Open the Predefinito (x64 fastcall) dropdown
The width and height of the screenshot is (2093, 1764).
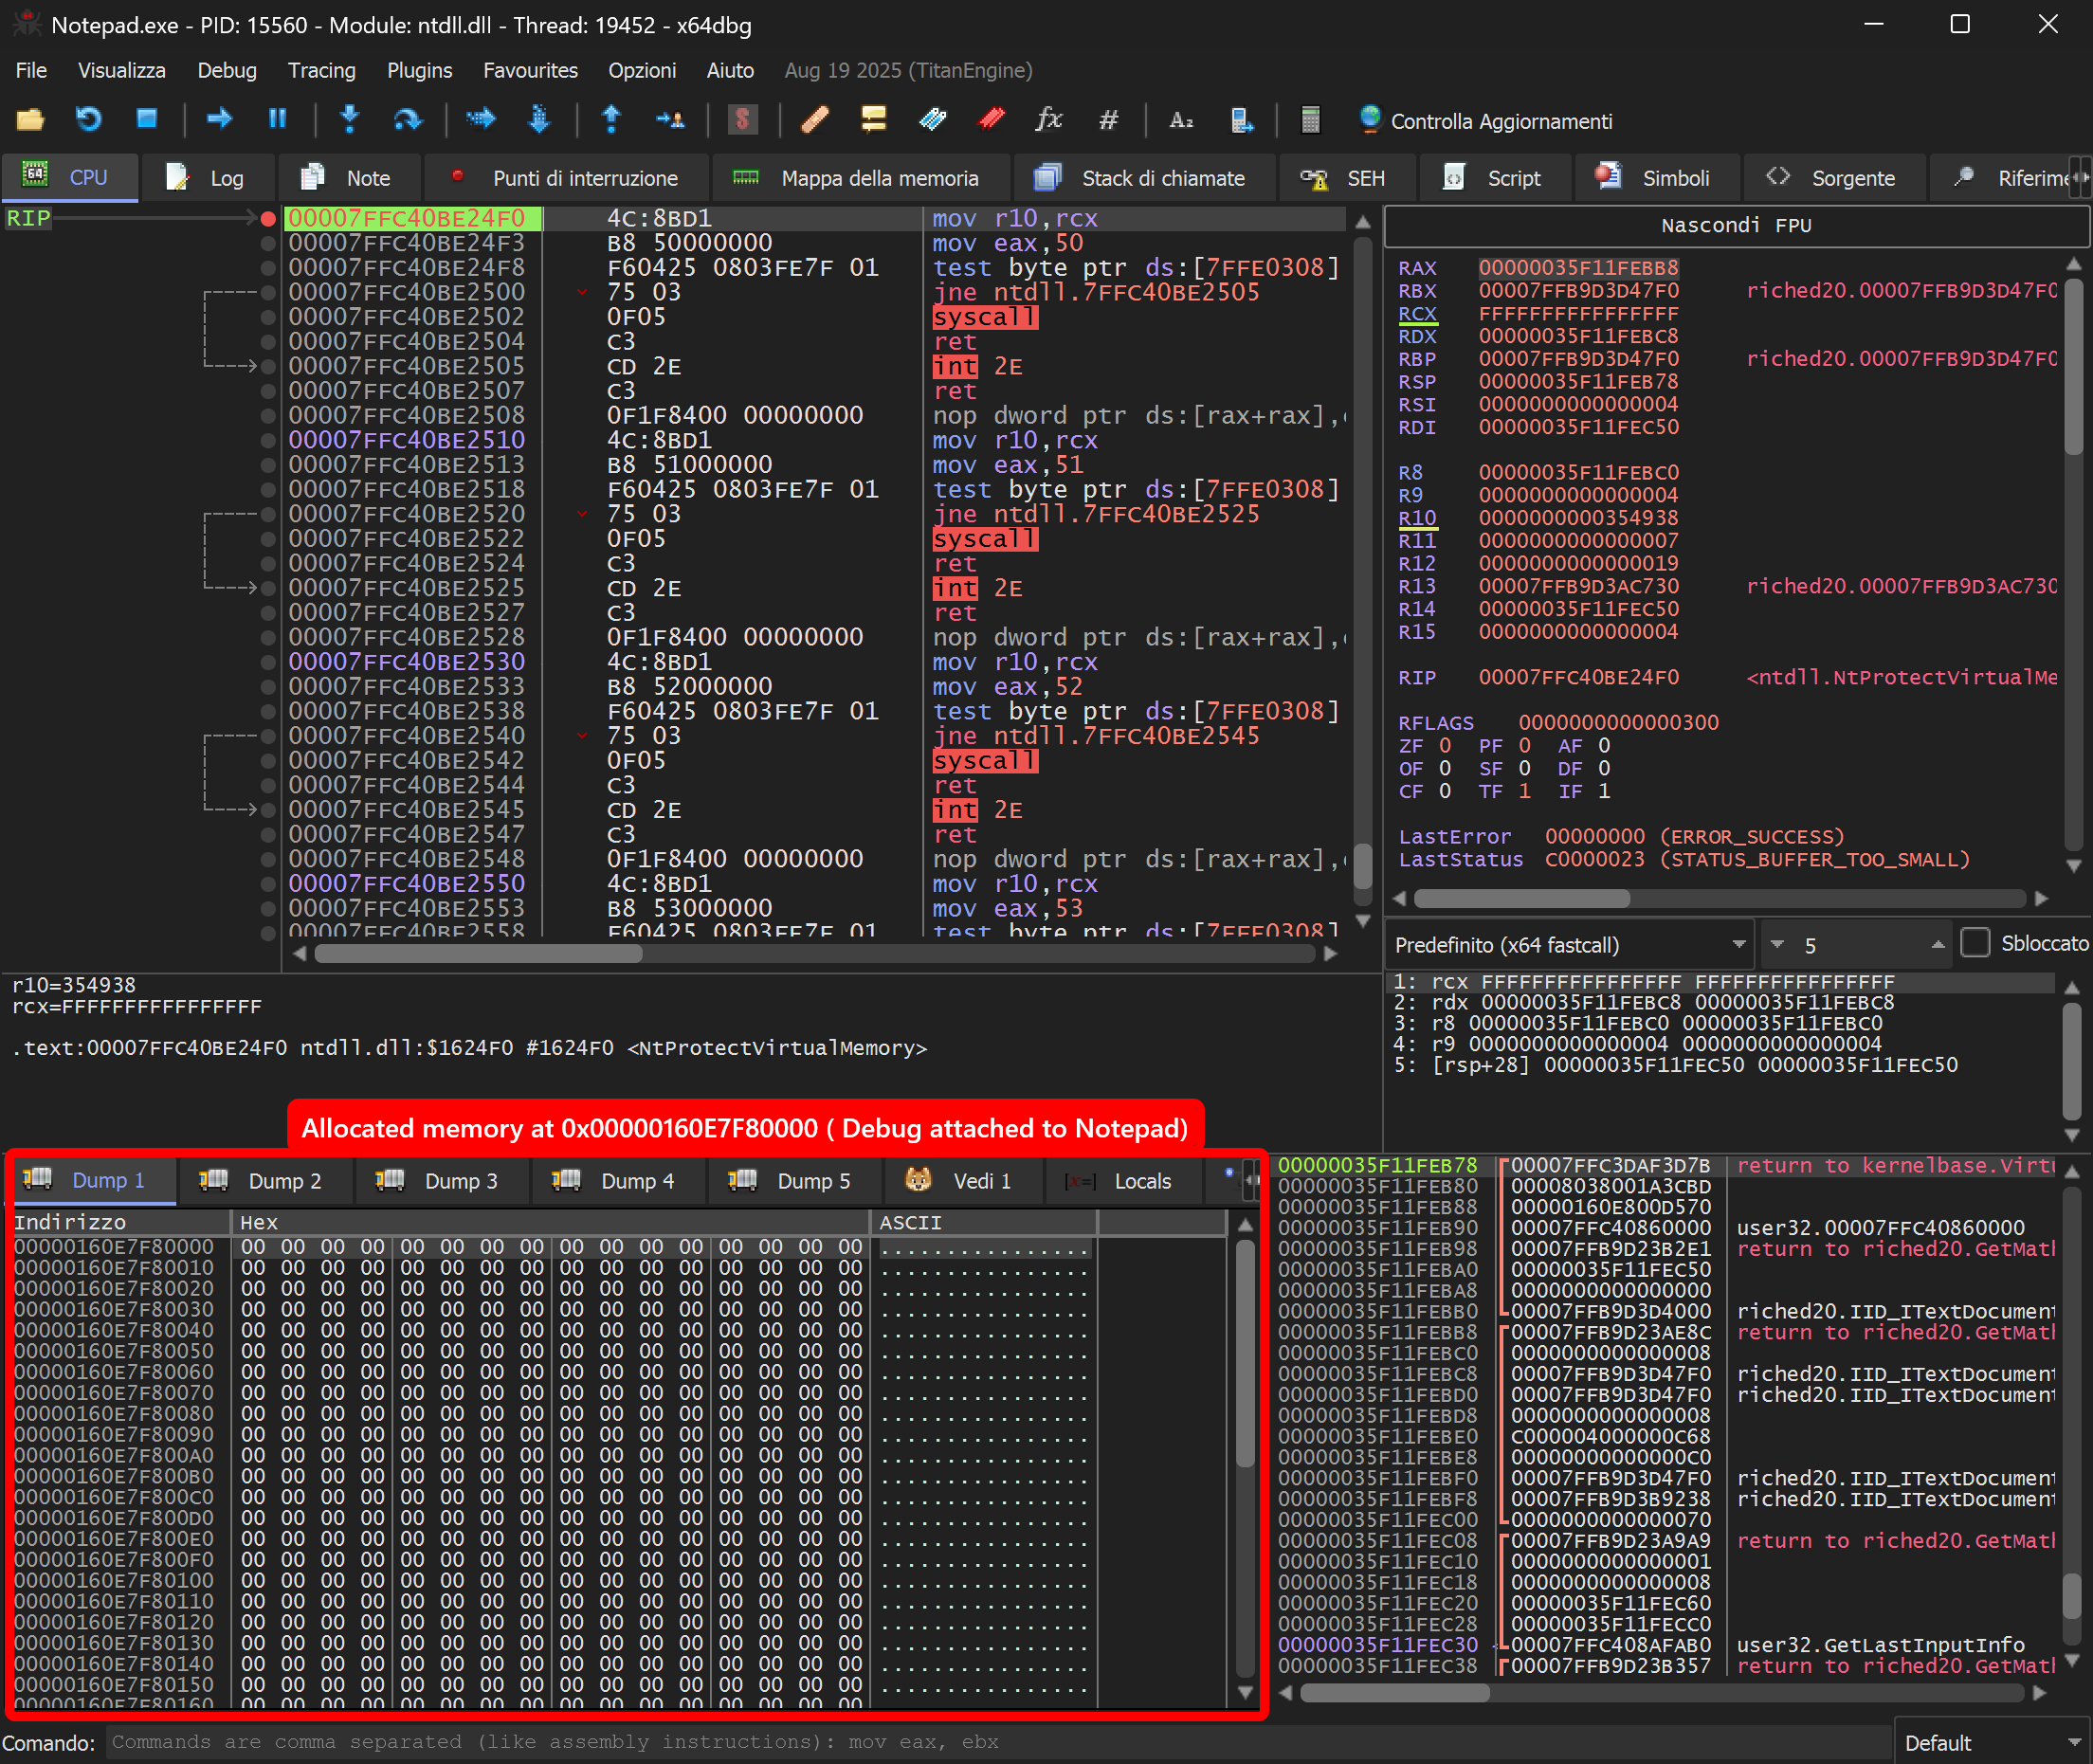click(1568, 943)
